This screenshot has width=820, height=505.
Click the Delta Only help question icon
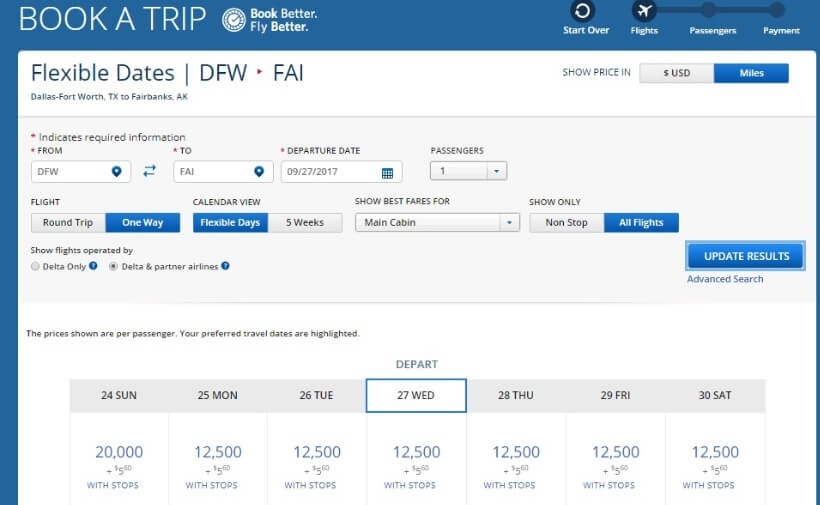[x=93, y=266]
